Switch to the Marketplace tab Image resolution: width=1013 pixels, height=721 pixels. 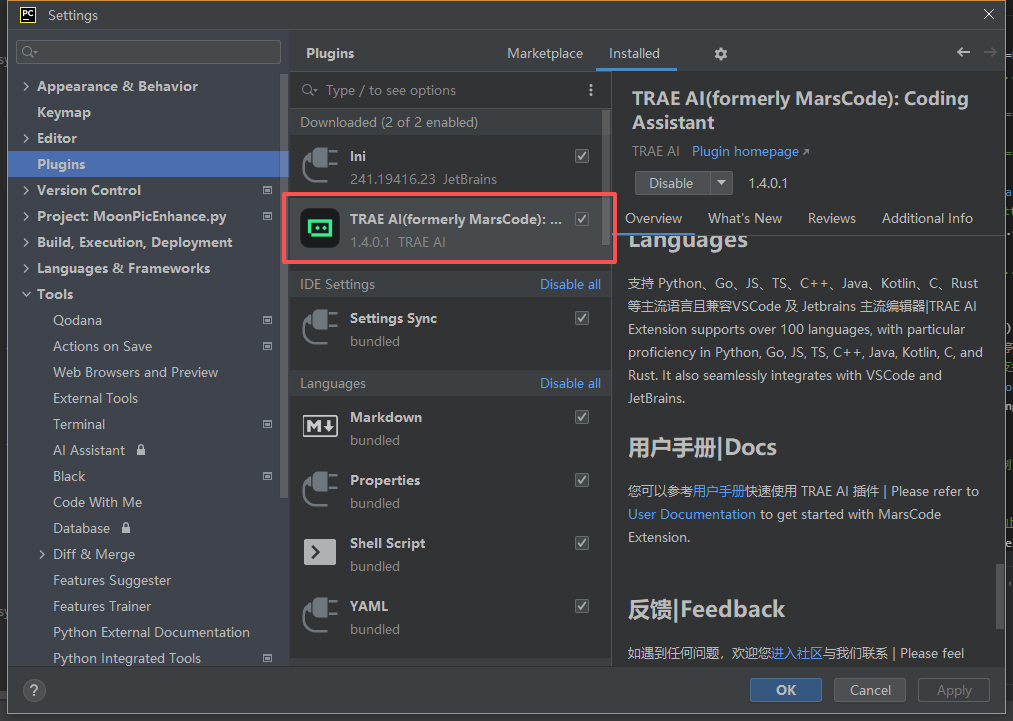[545, 54]
